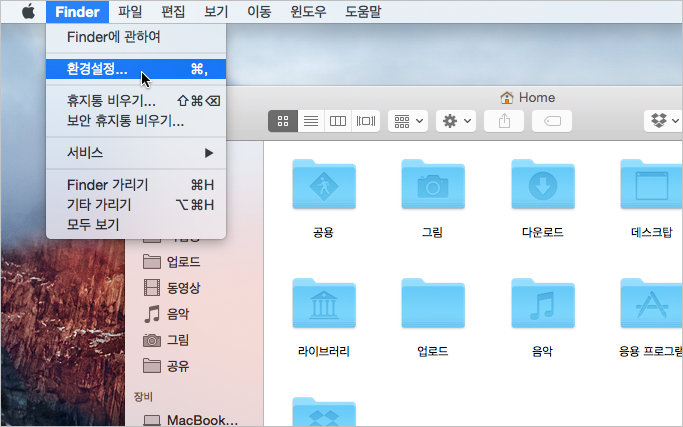The width and height of the screenshot is (683, 427).
Task: Choose 휴지통 비우기... menu entry
Action: 136,101
